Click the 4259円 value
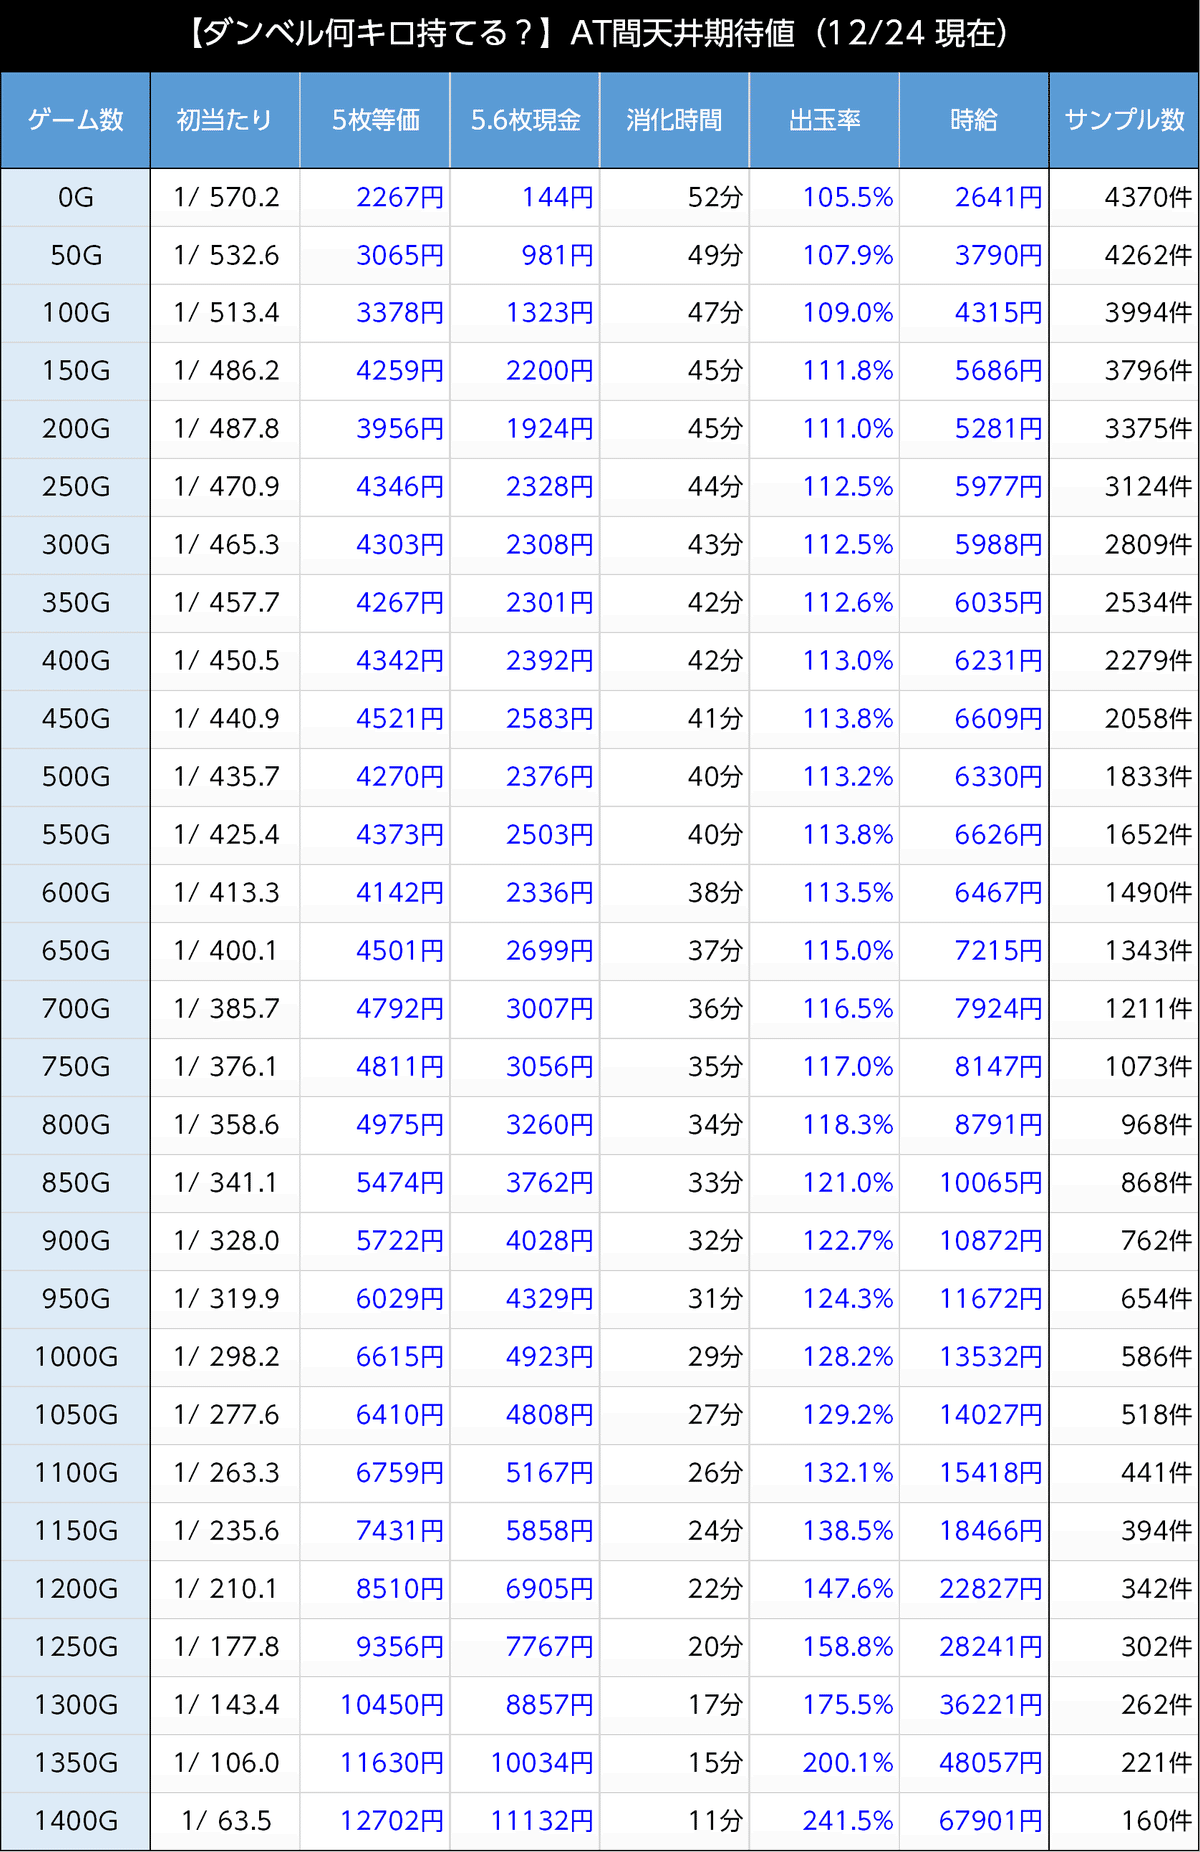The image size is (1200, 1852). [x=400, y=372]
